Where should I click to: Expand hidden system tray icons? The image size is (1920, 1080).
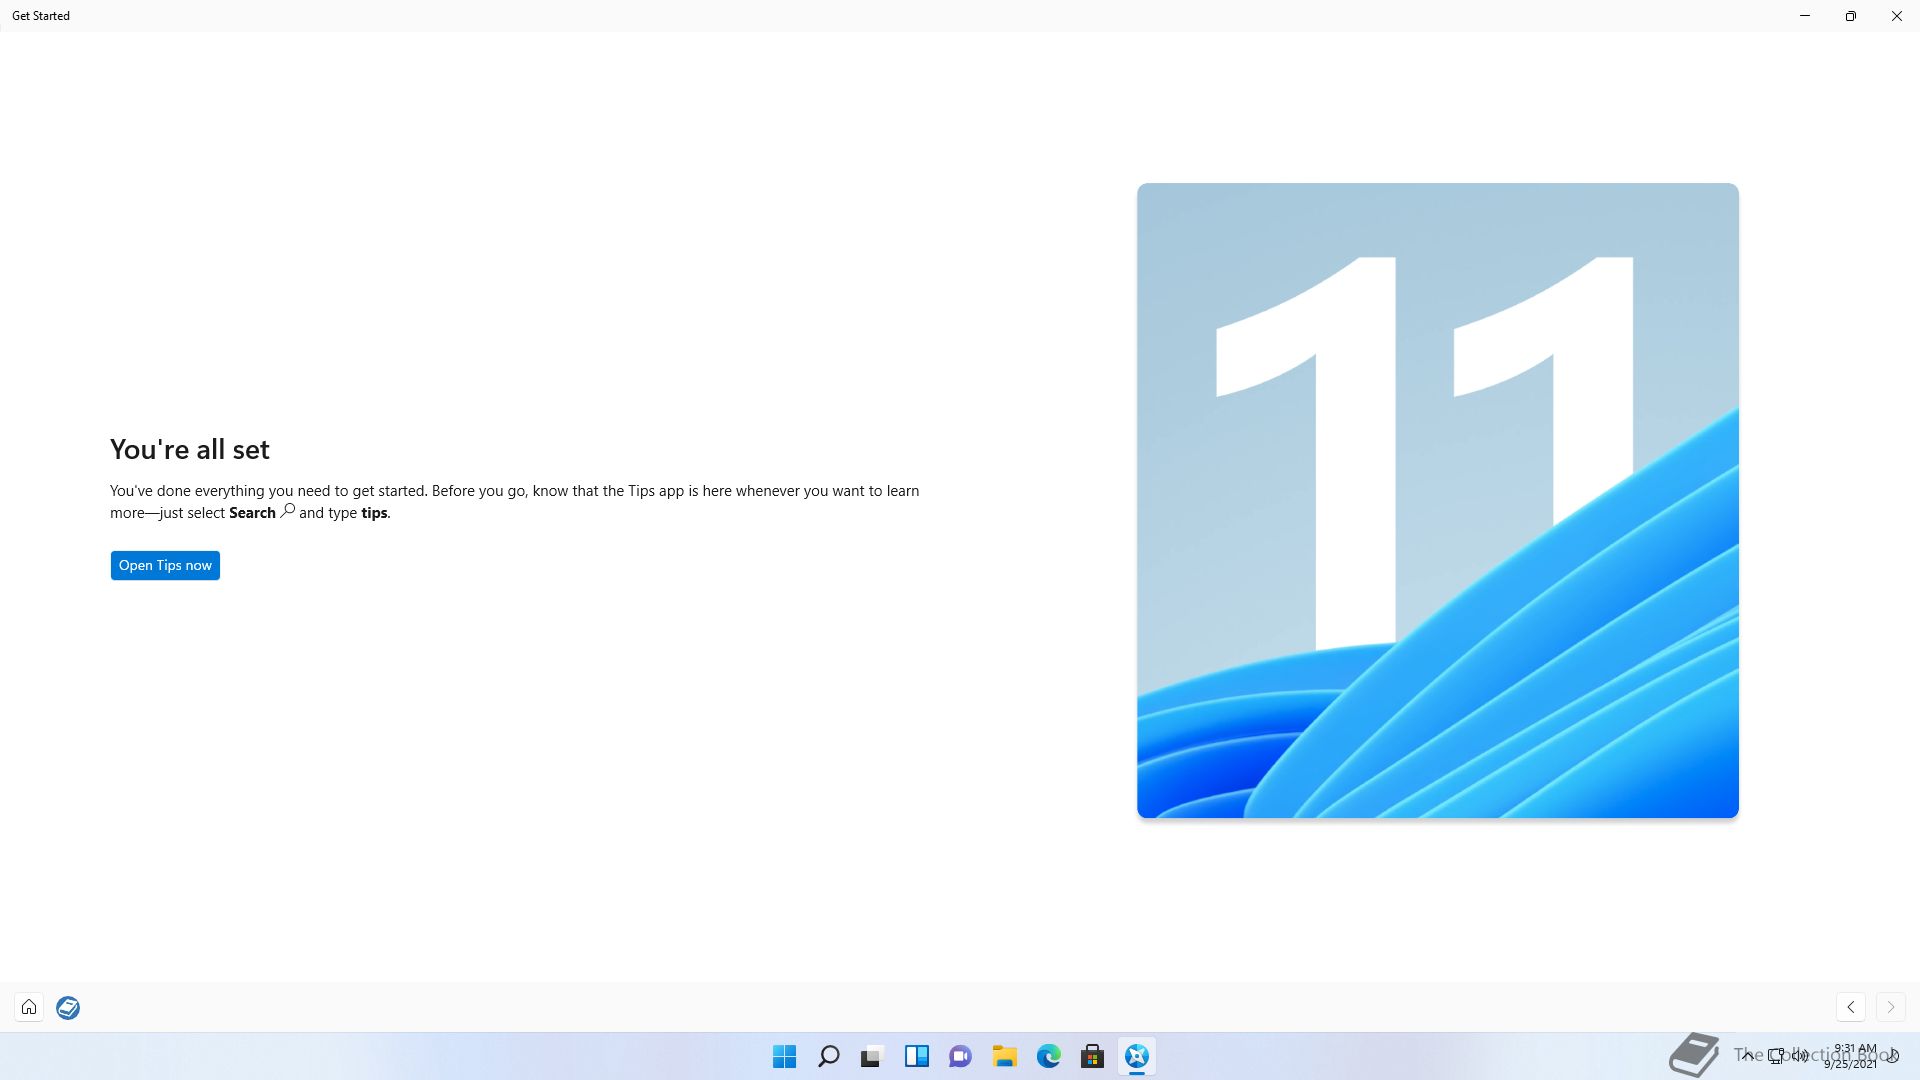(x=1747, y=1055)
